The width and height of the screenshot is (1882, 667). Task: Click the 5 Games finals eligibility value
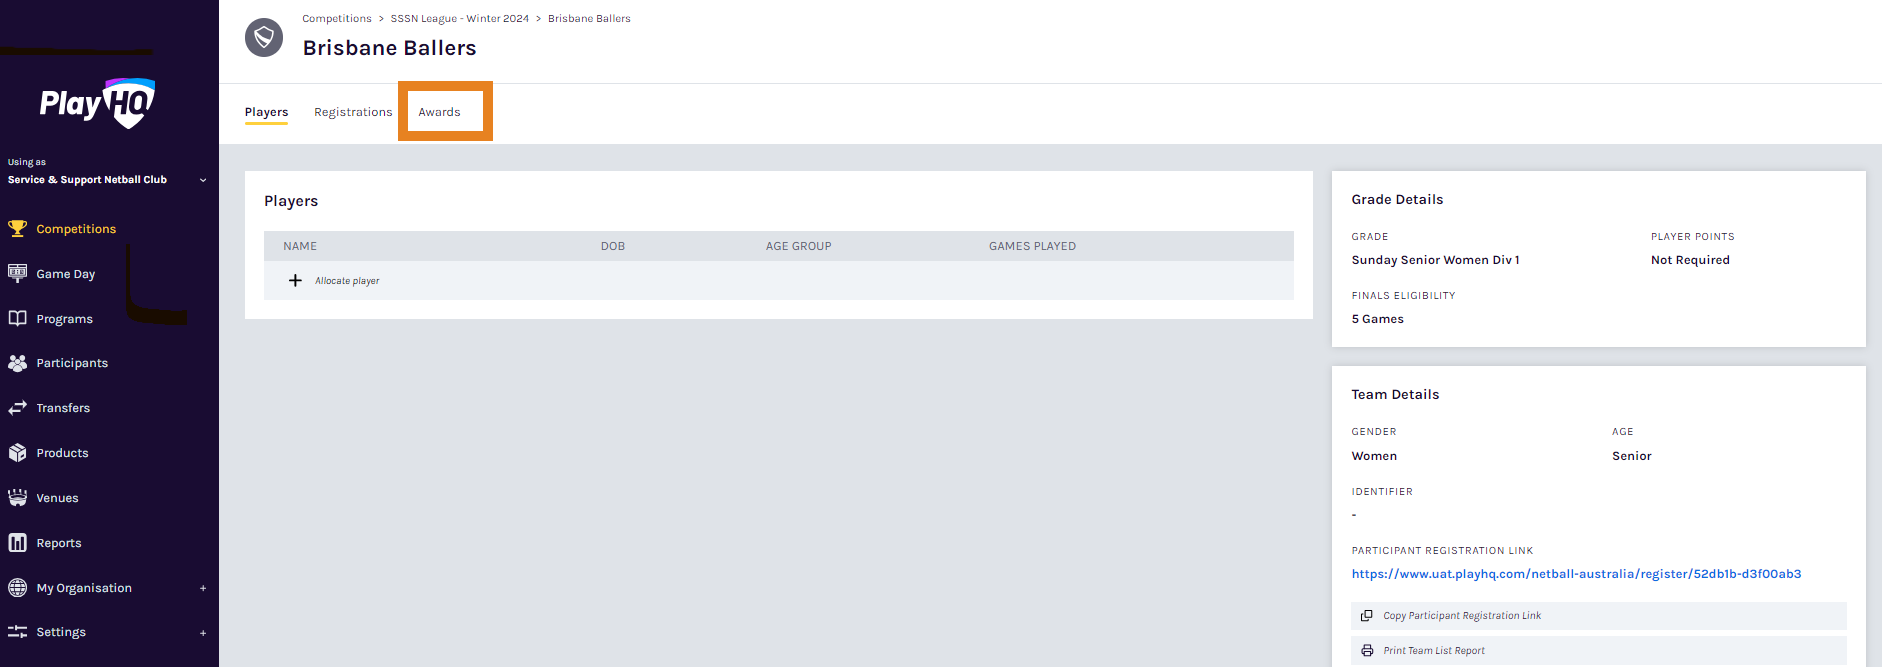pos(1378,319)
